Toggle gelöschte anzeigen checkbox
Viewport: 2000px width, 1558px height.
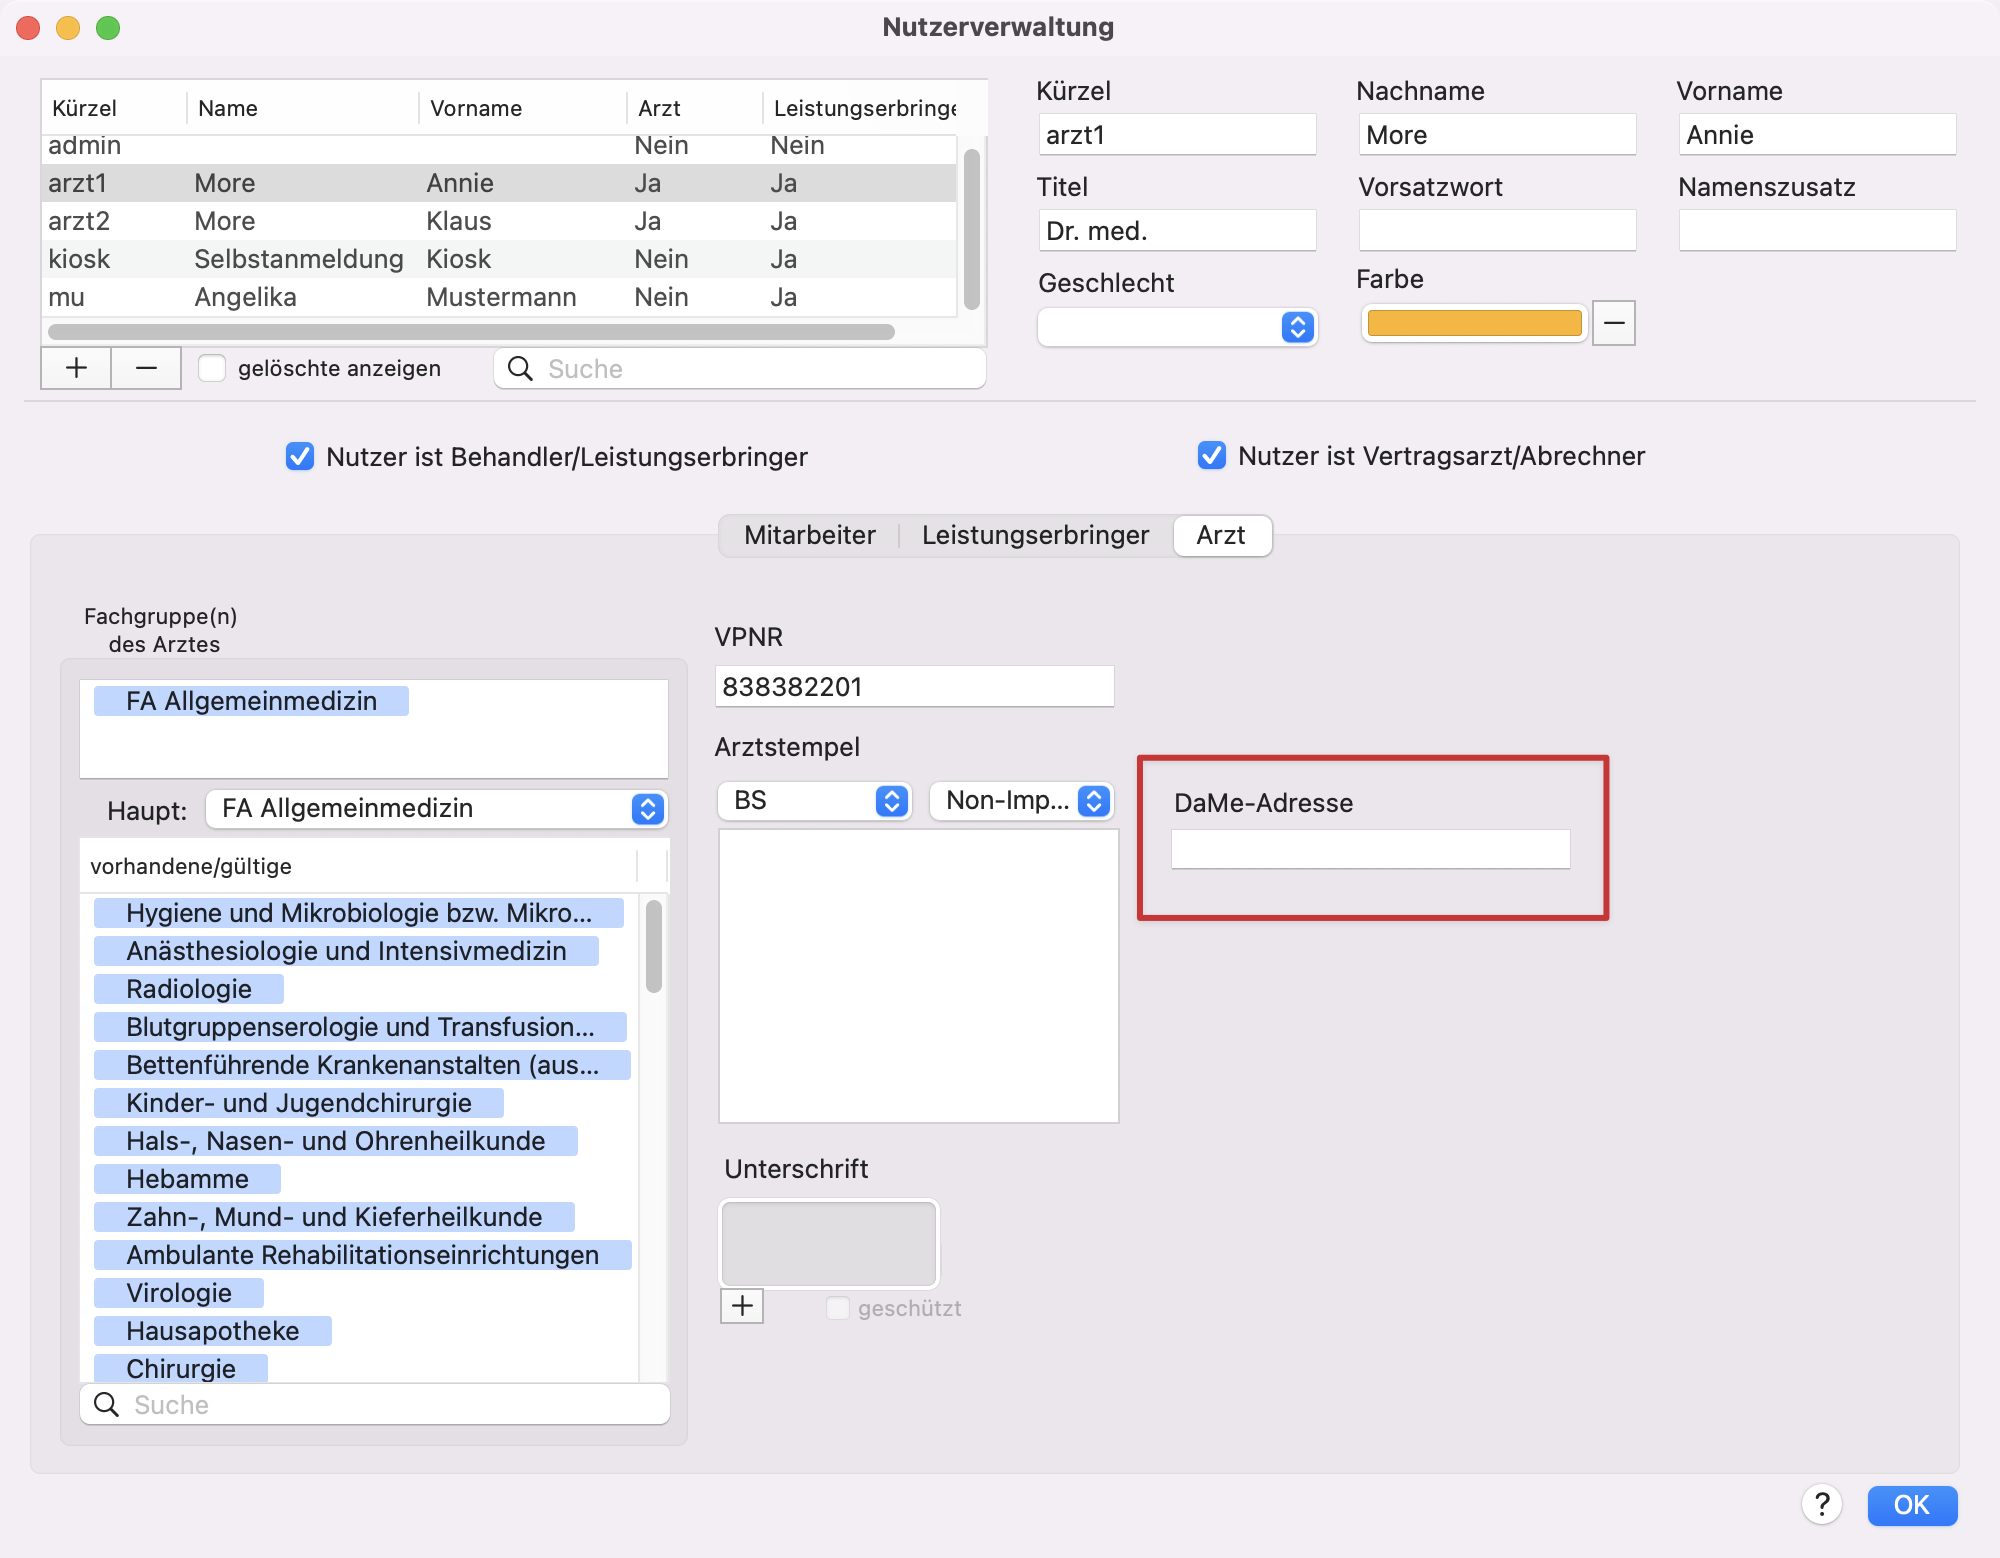[x=212, y=368]
